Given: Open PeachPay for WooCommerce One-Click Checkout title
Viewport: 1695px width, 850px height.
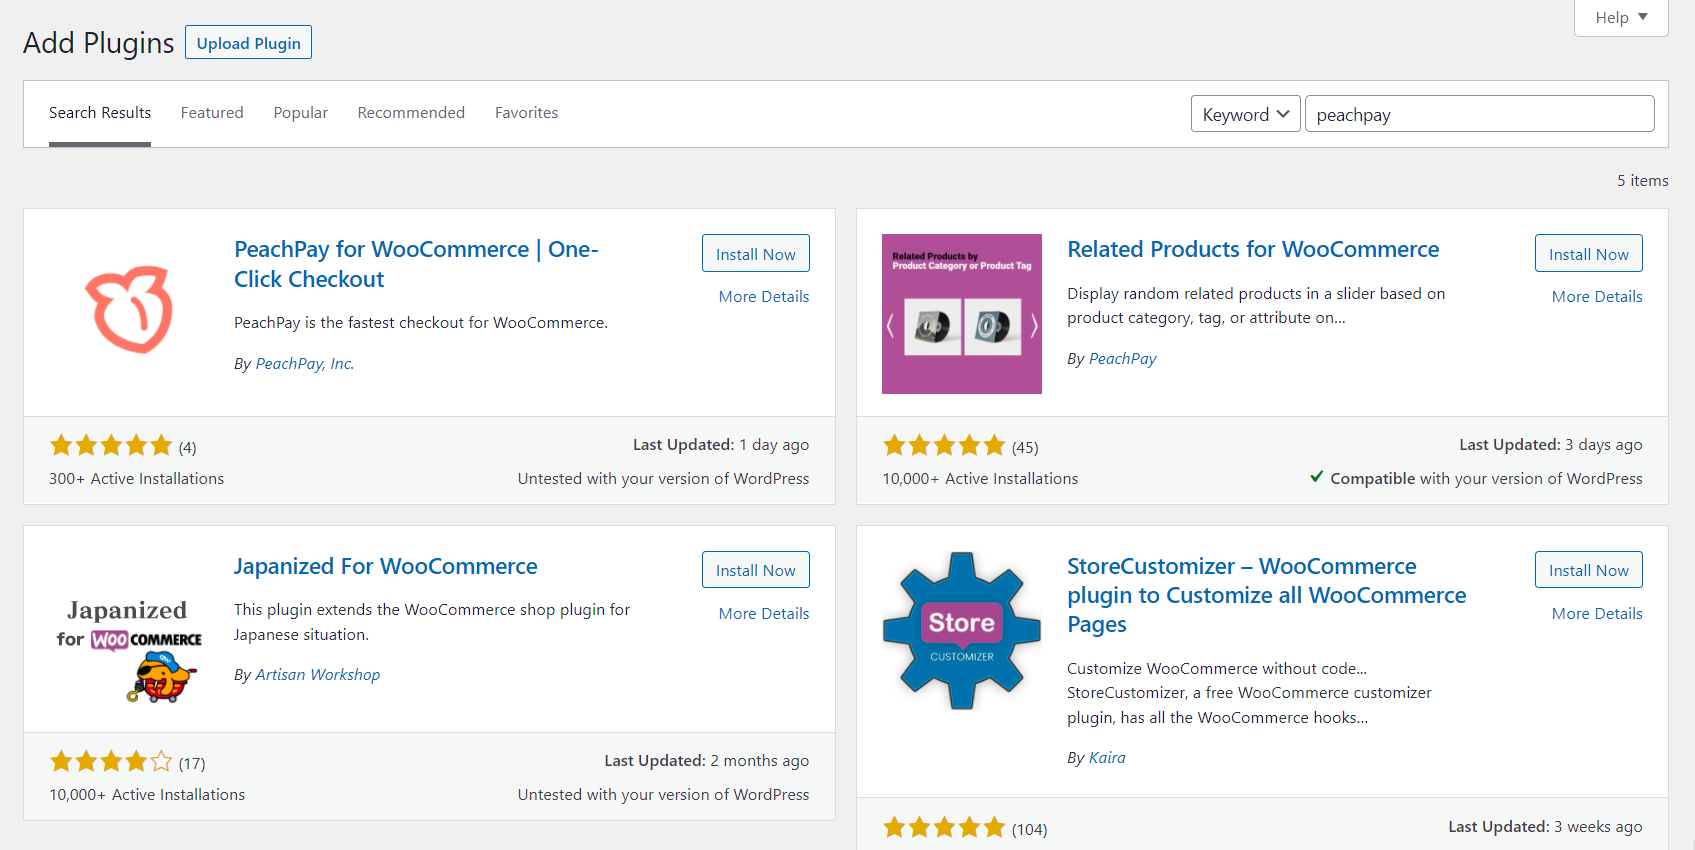Looking at the screenshot, I should pos(416,264).
